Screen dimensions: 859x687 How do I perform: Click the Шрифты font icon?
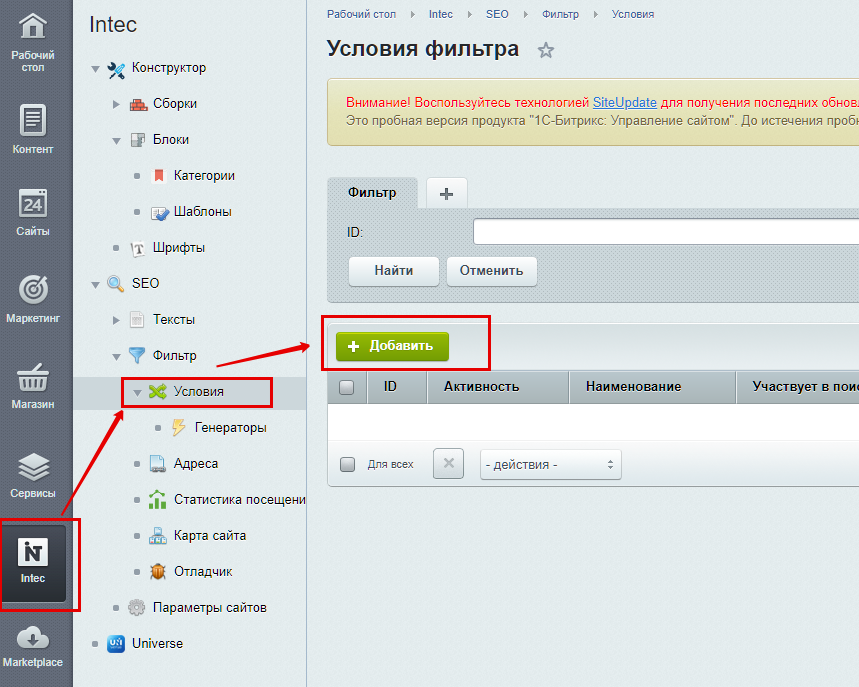coord(138,249)
